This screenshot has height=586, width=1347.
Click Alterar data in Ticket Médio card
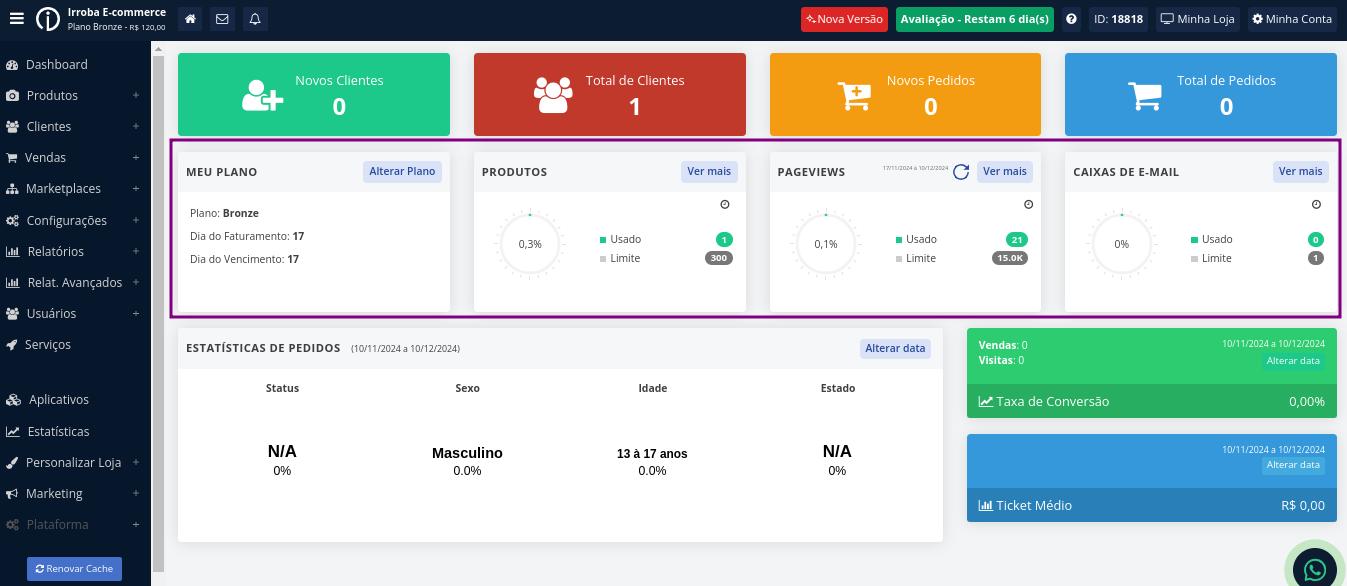pyautogui.click(x=1293, y=465)
